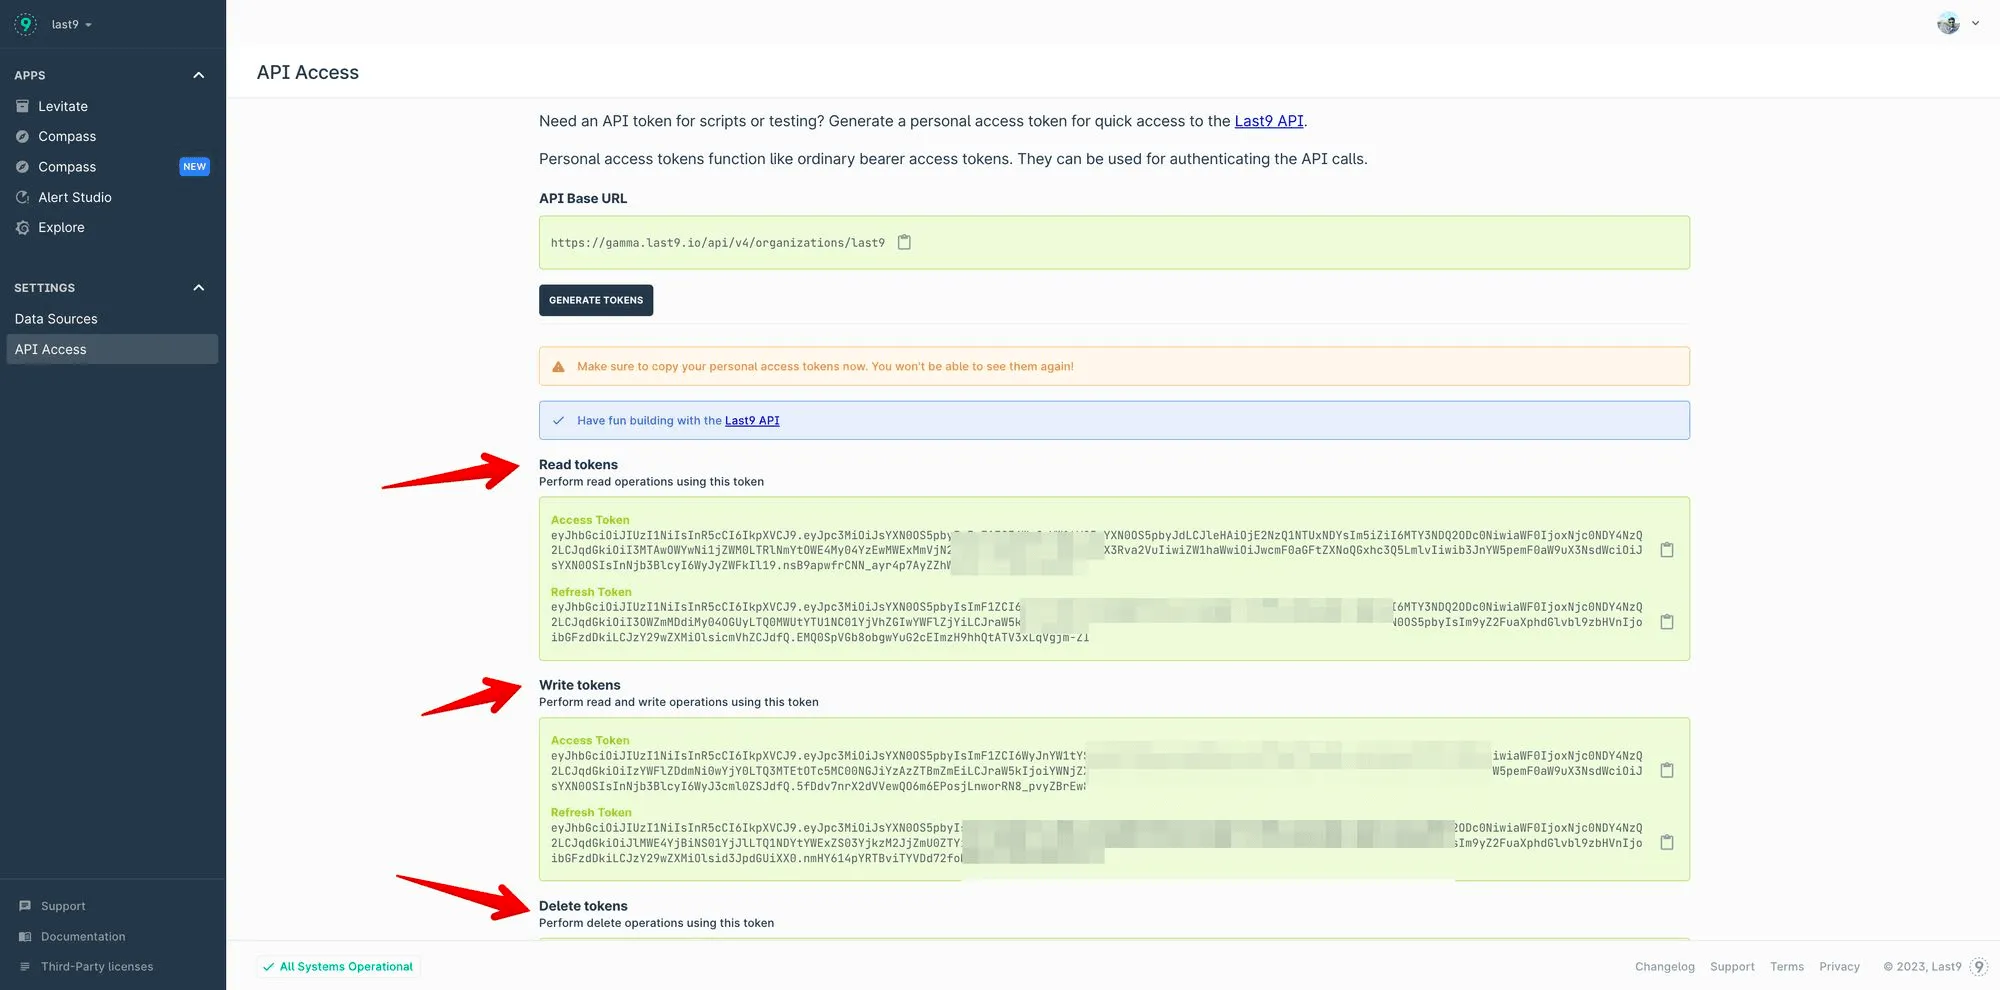Follow the Last9 API link in intro text
The width and height of the screenshot is (2000, 990).
pos(1269,121)
